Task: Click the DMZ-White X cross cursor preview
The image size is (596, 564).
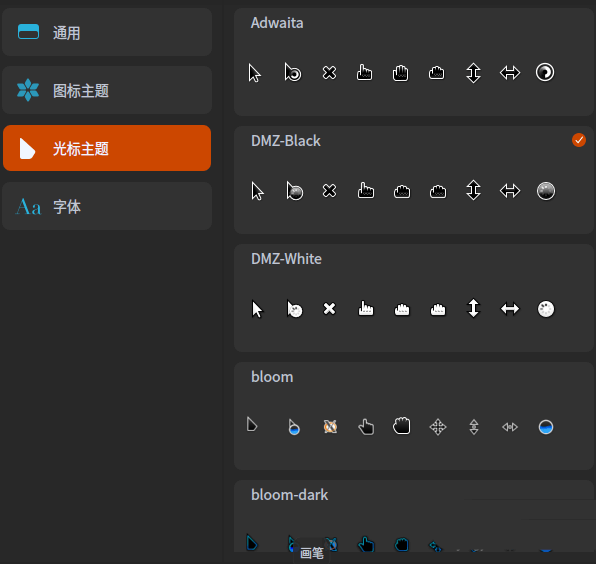Action: (x=329, y=309)
